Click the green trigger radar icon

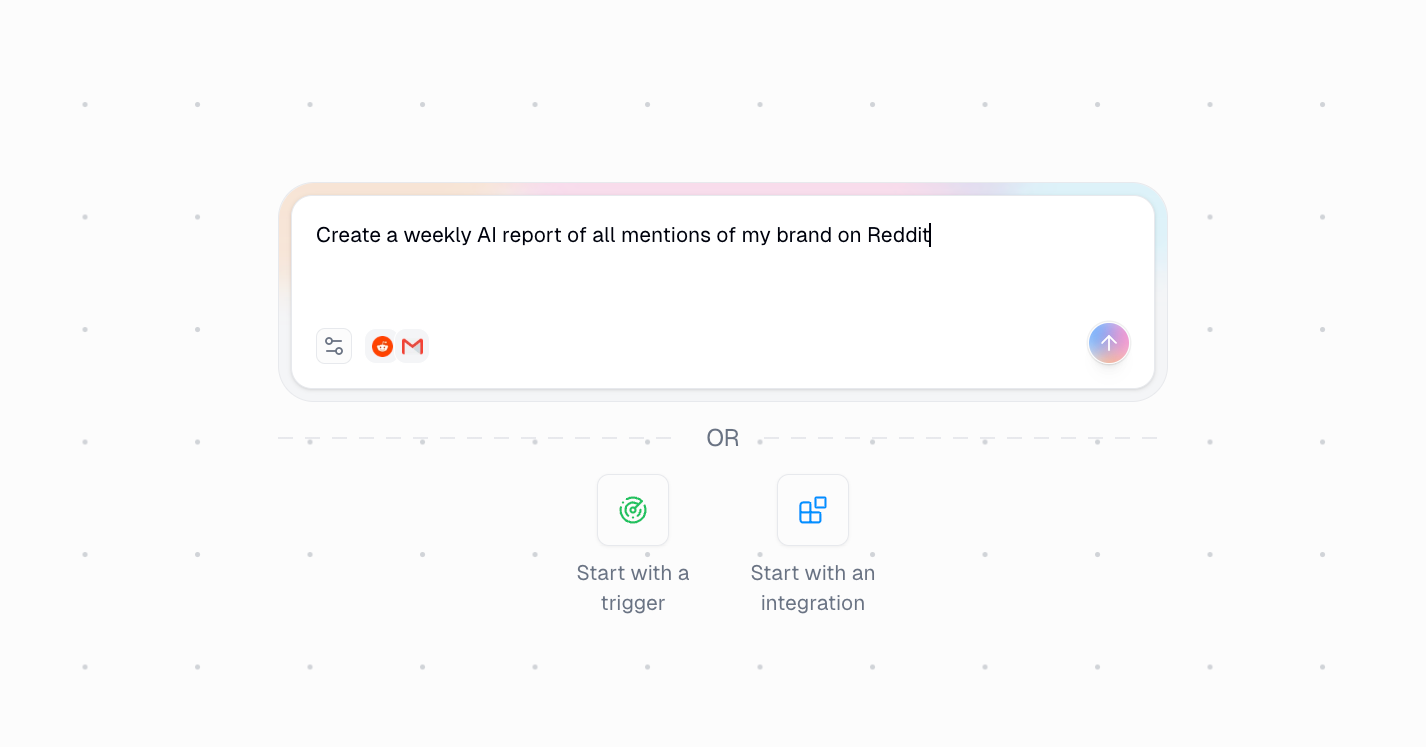(x=633, y=510)
